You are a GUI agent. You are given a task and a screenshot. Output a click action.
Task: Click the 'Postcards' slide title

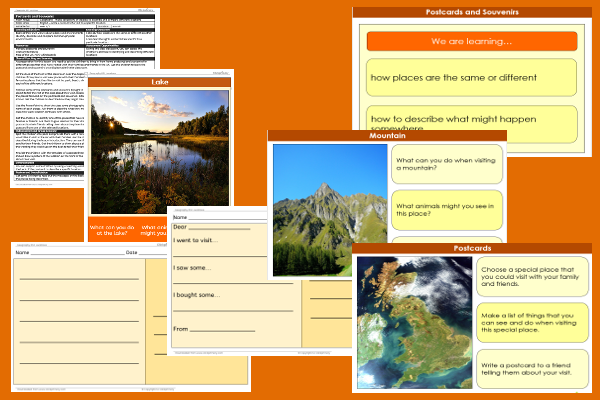coord(472,248)
